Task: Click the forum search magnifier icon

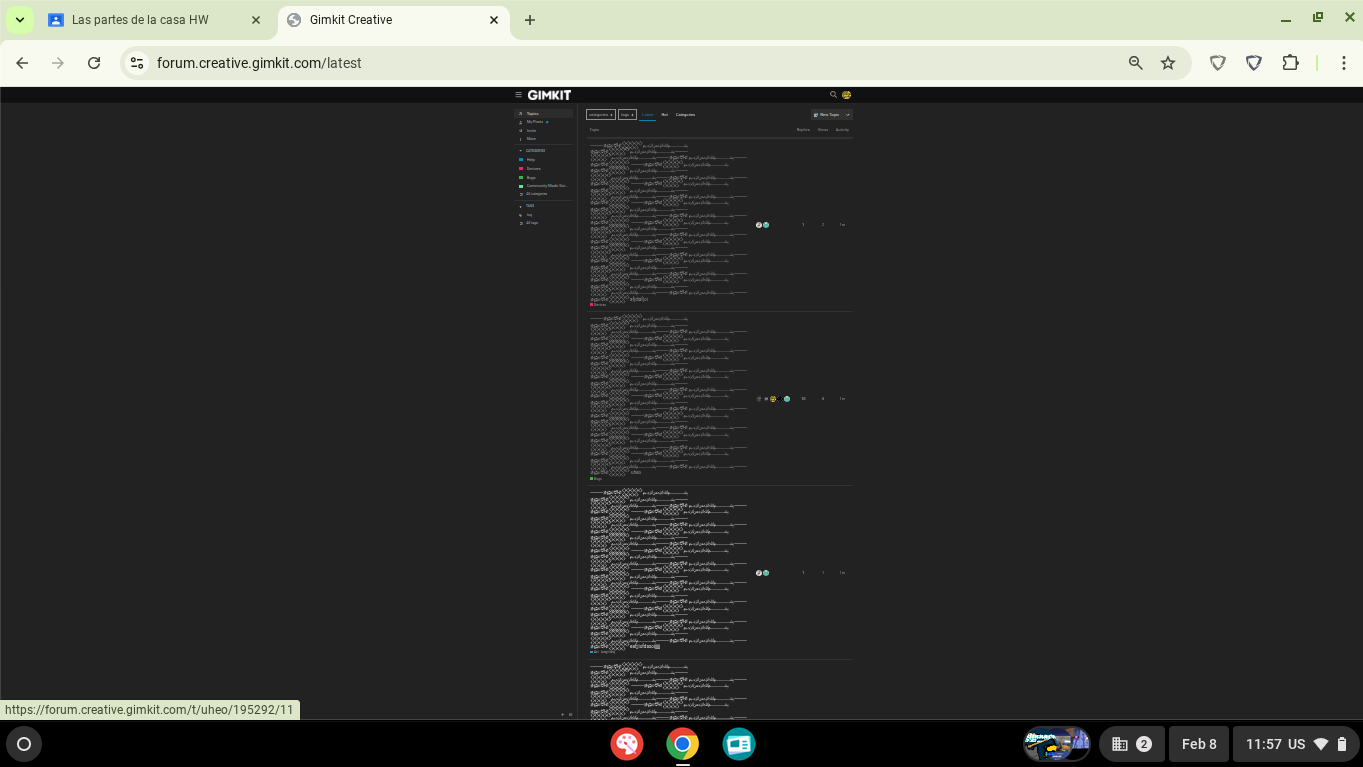Action: pos(833,95)
